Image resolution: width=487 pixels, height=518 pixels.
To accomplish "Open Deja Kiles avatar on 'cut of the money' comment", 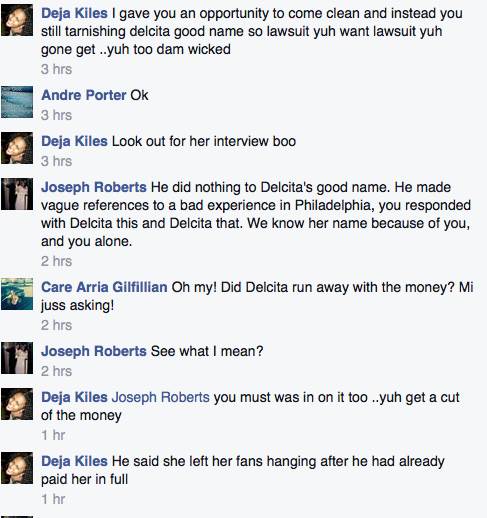I will pos(17,404).
